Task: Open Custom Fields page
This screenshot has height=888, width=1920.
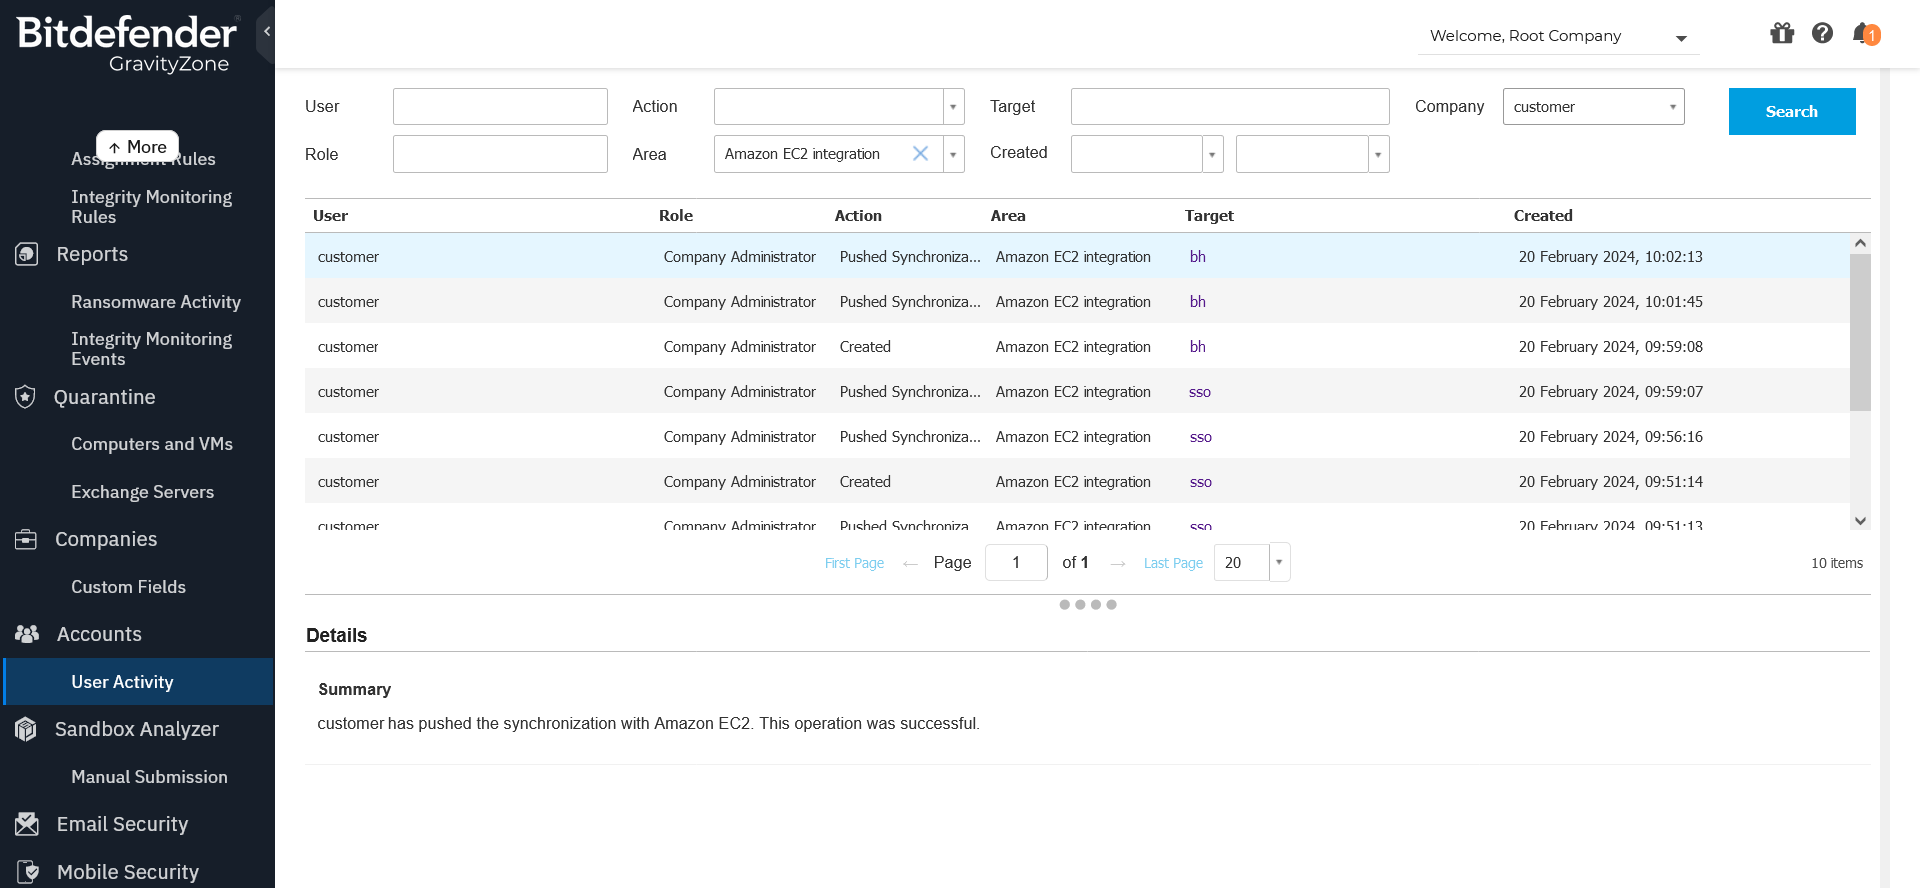Action: click(128, 587)
